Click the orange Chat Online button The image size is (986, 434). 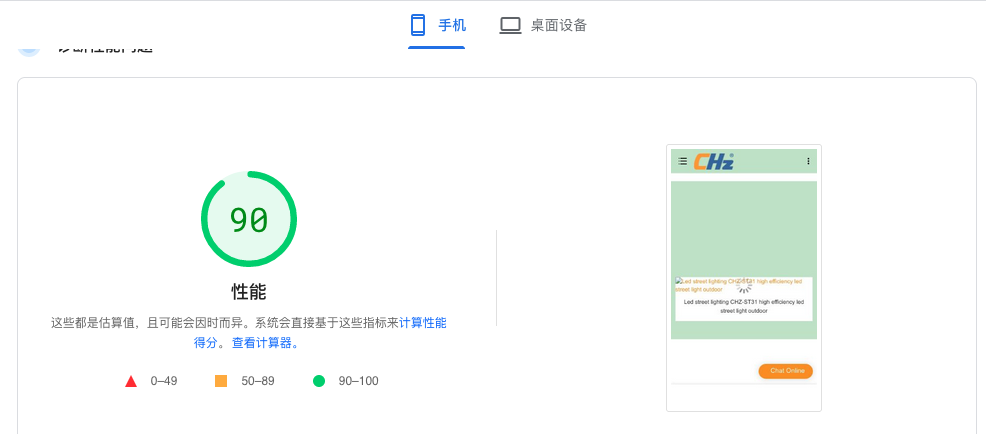(x=785, y=371)
